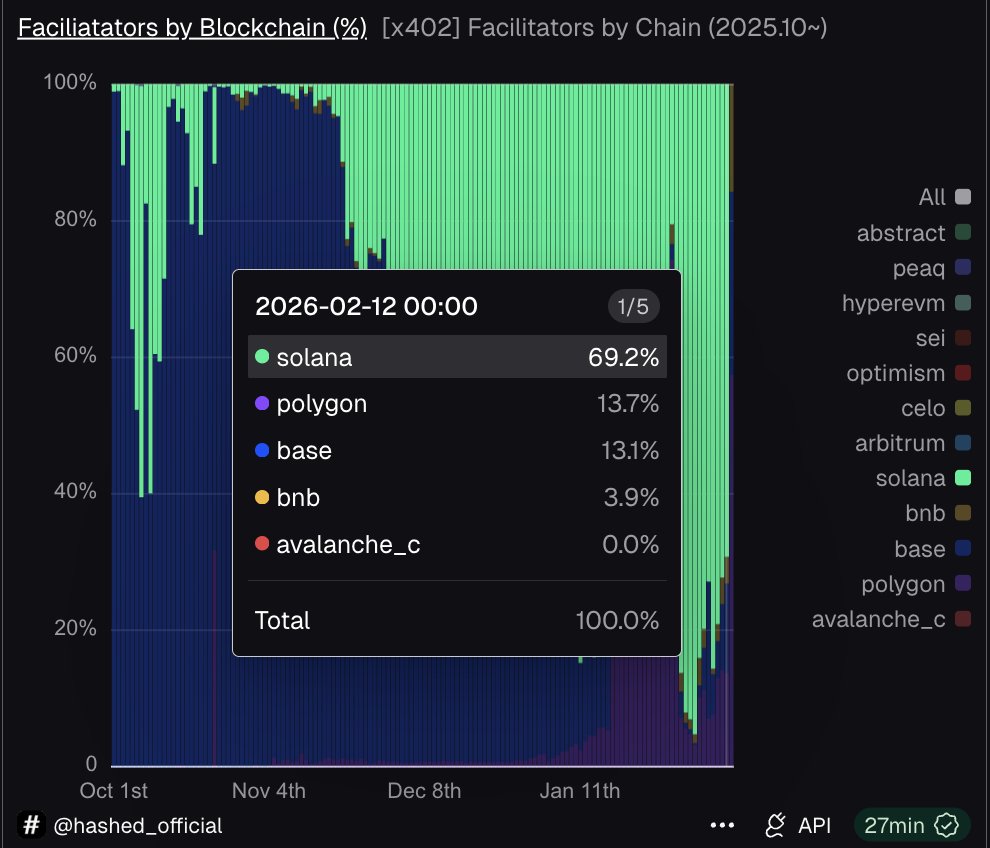The height and width of the screenshot is (848, 990).
Task: Click the 100% y-axis label
Action: point(69,82)
